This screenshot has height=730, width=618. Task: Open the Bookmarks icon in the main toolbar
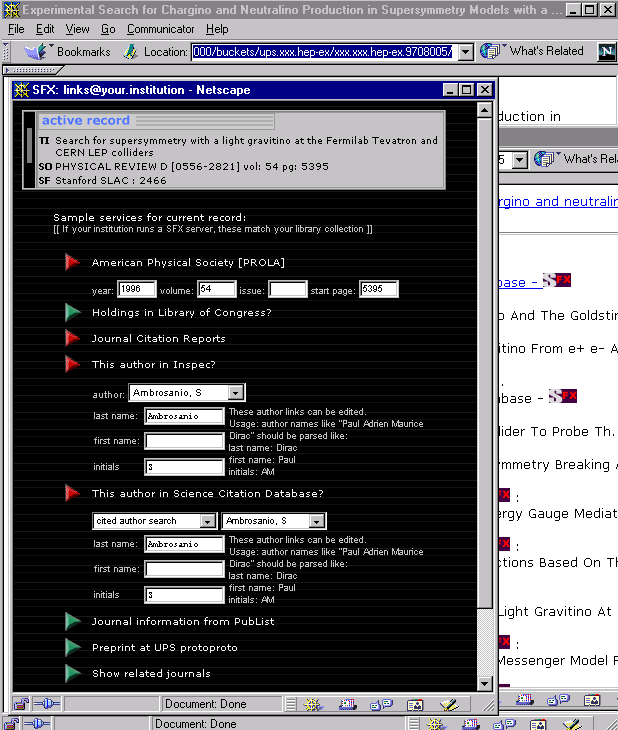tap(36, 52)
